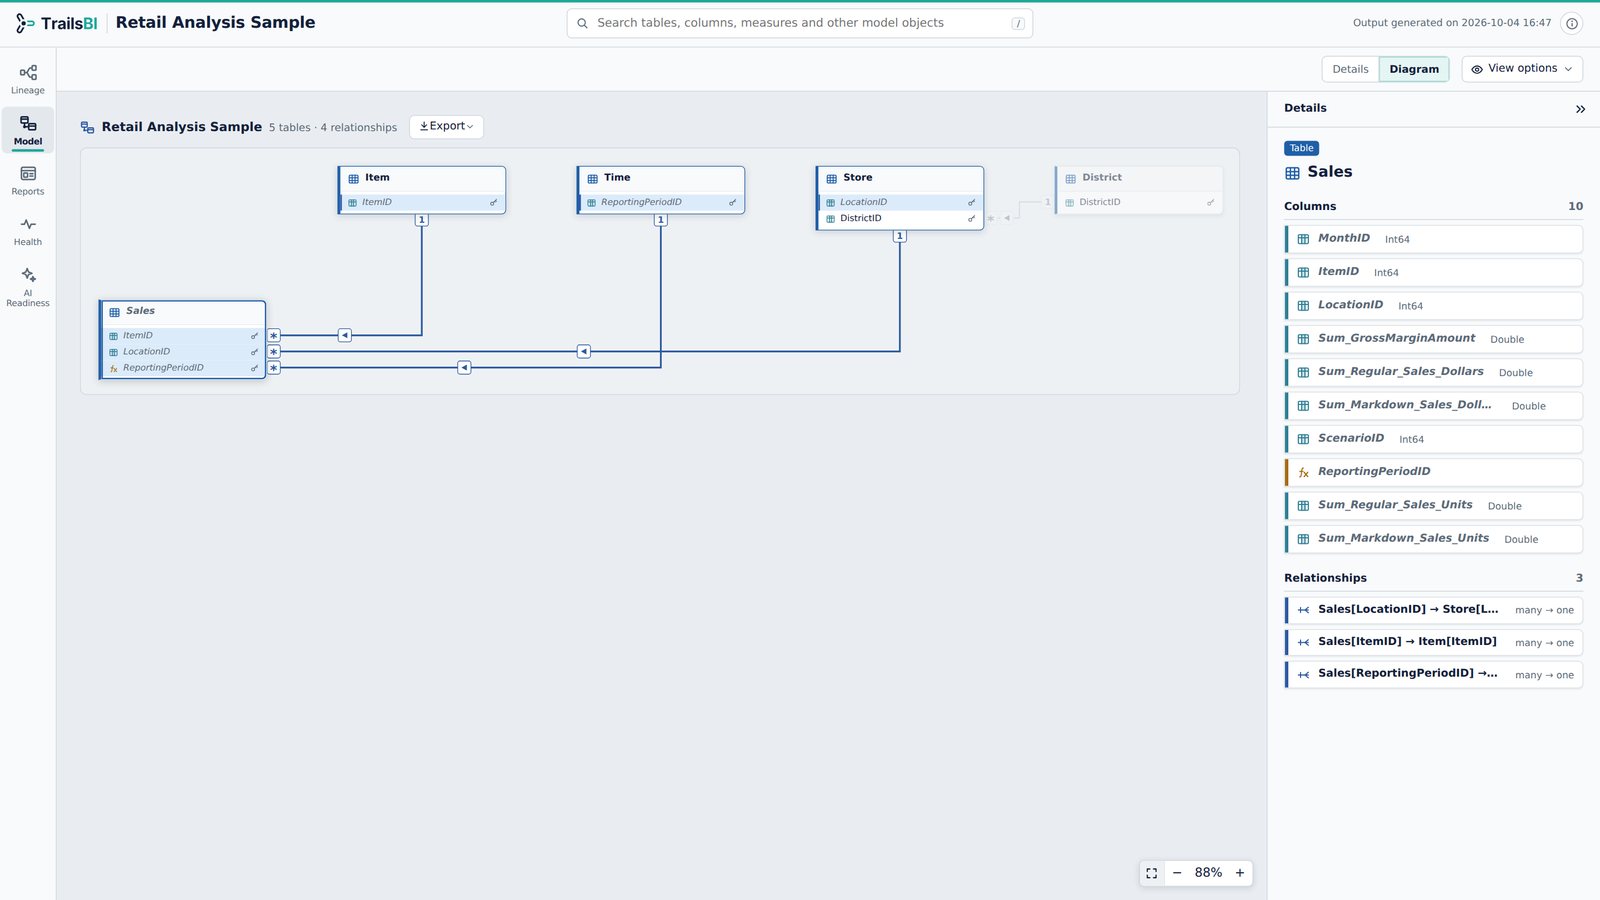The width and height of the screenshot is (1600, 900).
Task: Select the ItemID column in Details panel
Action: tap(1434, 272)
